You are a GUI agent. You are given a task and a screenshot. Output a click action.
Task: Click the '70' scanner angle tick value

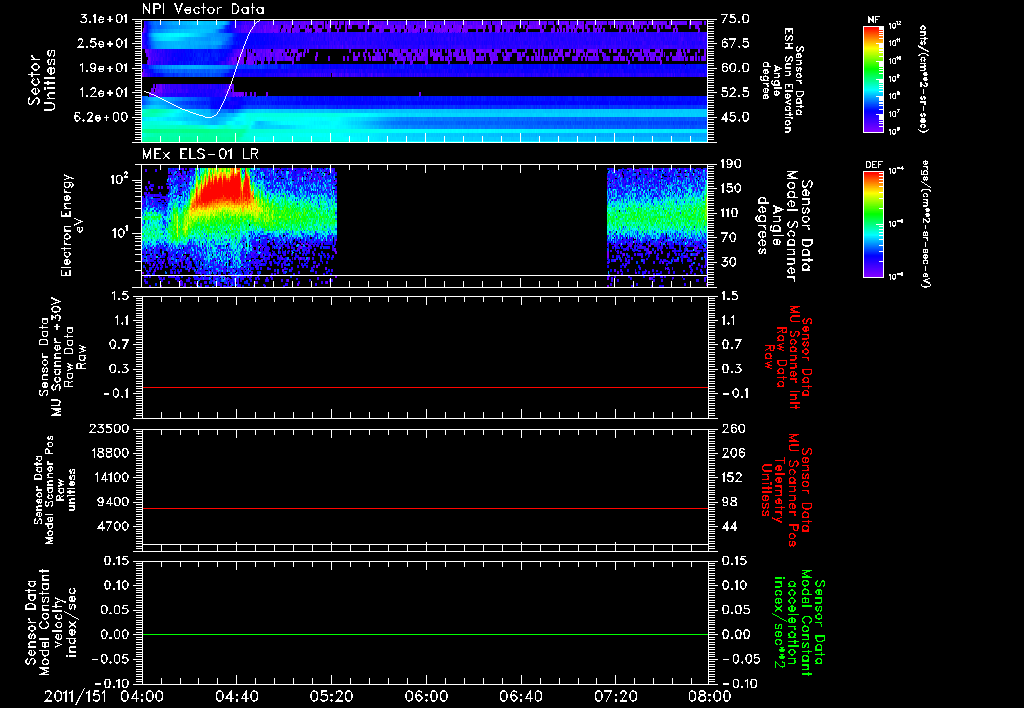(x=728, y=237)
